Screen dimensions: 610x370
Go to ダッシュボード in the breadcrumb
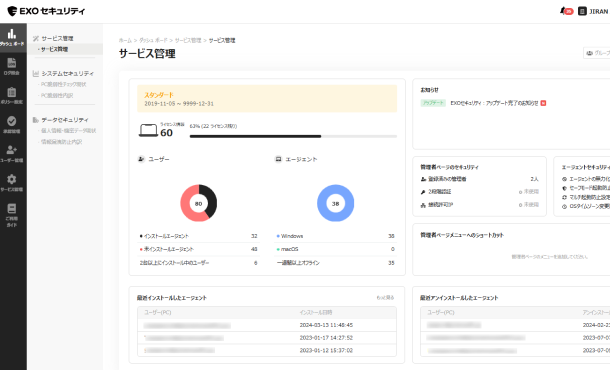(153, 40)
